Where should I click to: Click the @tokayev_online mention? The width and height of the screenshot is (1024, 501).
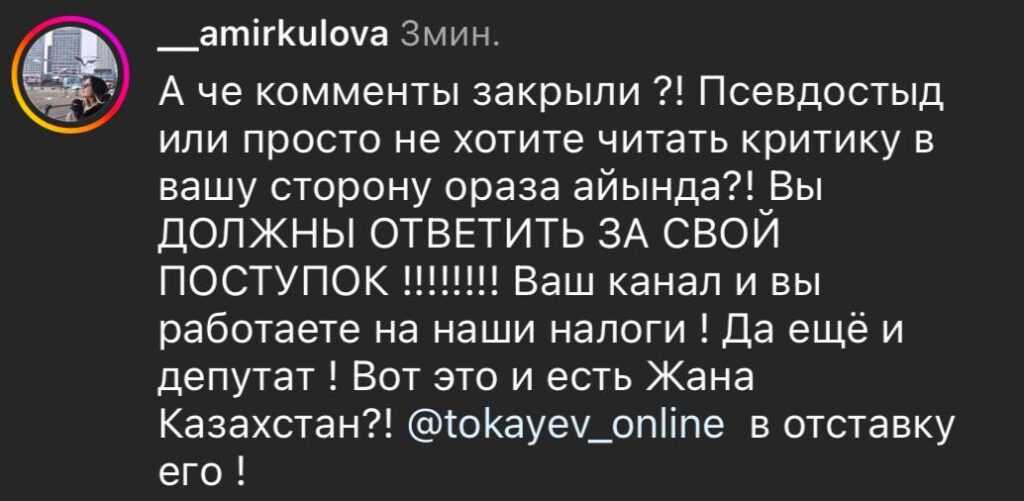pos(566,427)
